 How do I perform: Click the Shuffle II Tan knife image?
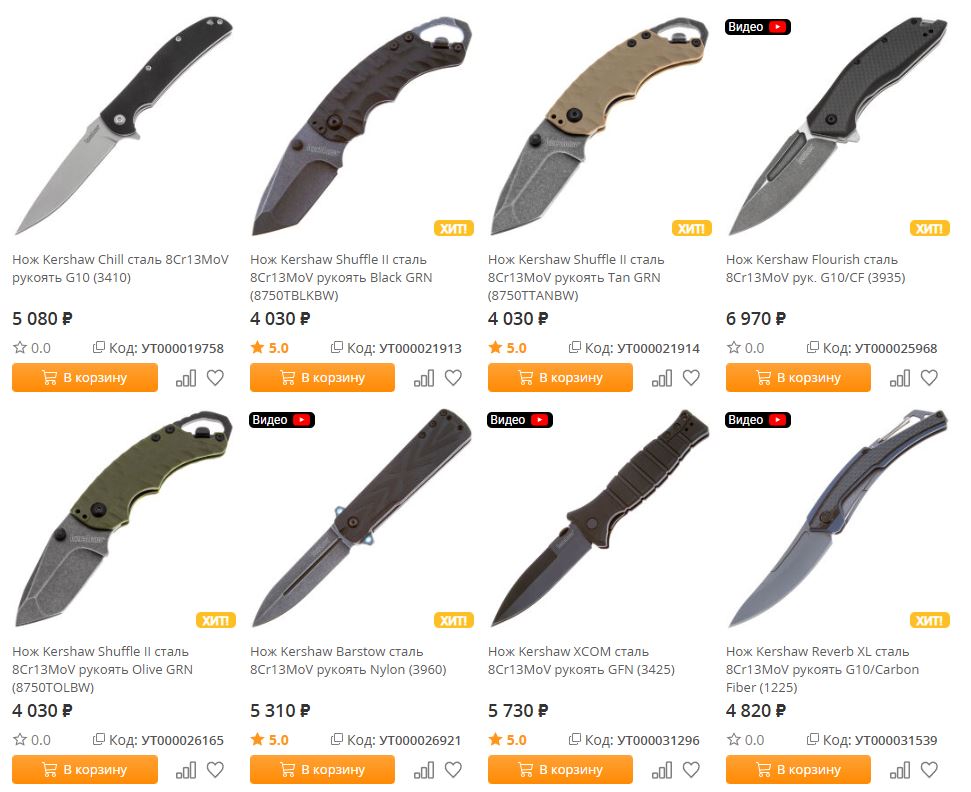pos(599,127)
